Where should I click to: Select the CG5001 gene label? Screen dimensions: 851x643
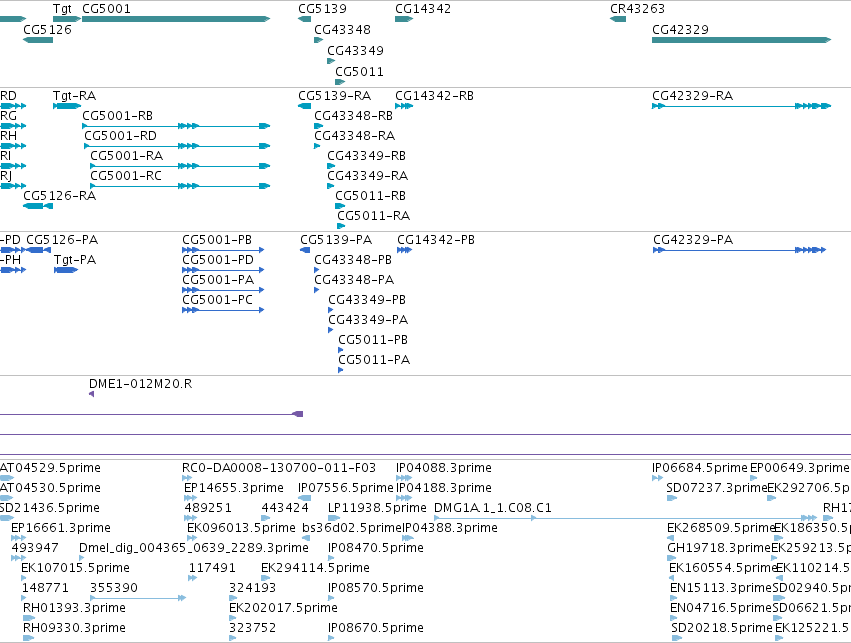[106, 9]
